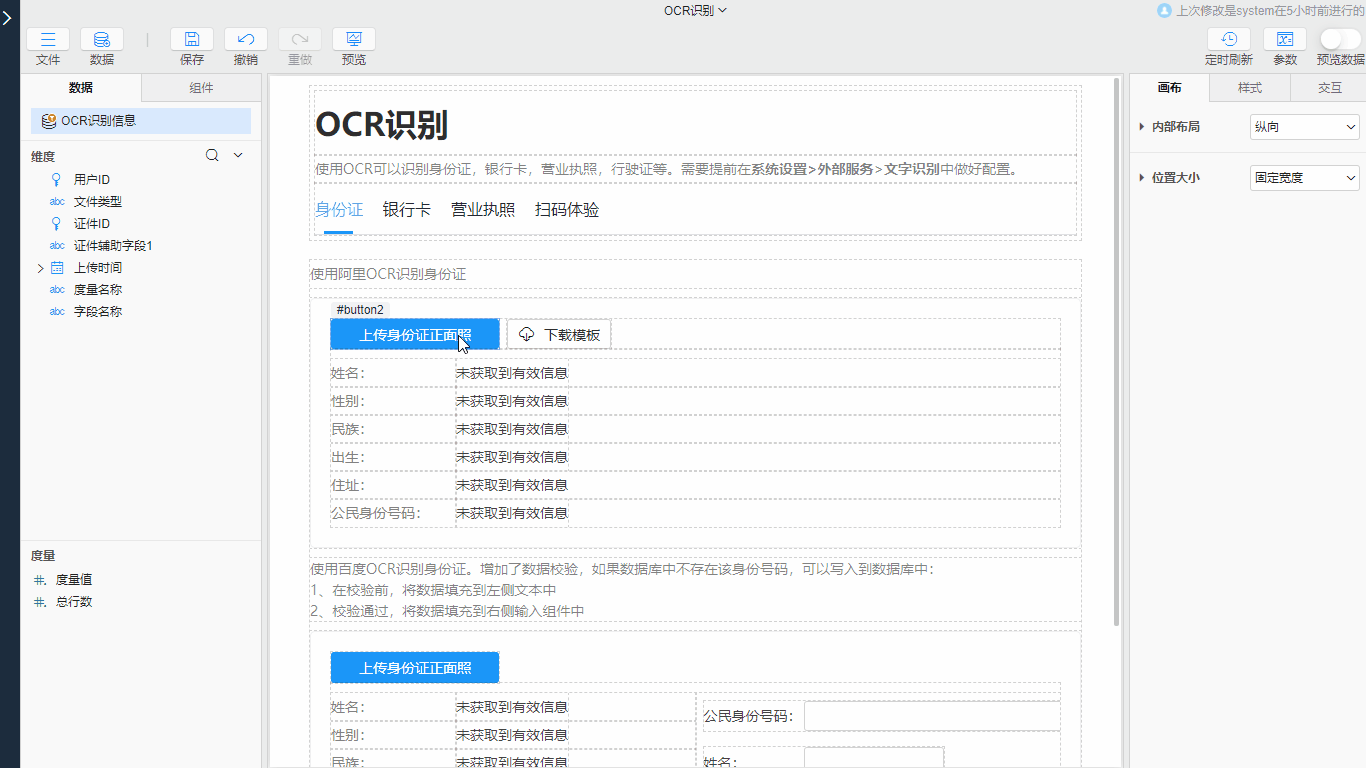Save the report with 保存 icon

pyautogui.click(x=192, y=40)
